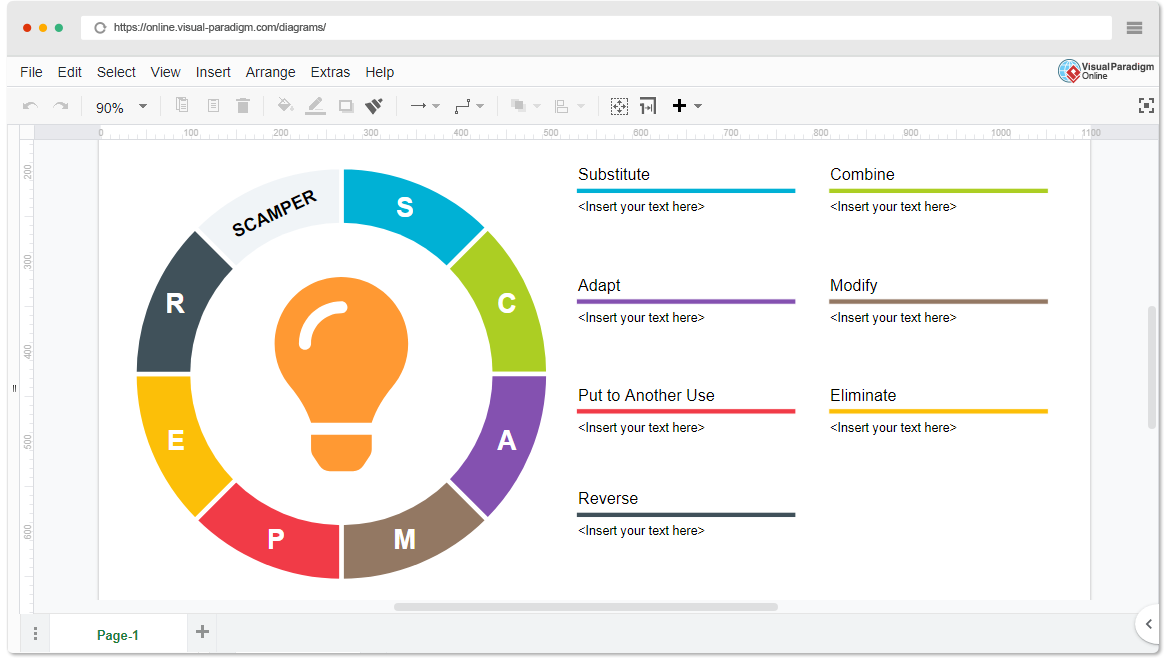Select placeholder text under Substitute
Screen dimensions: 1170x665
[641, 207]
